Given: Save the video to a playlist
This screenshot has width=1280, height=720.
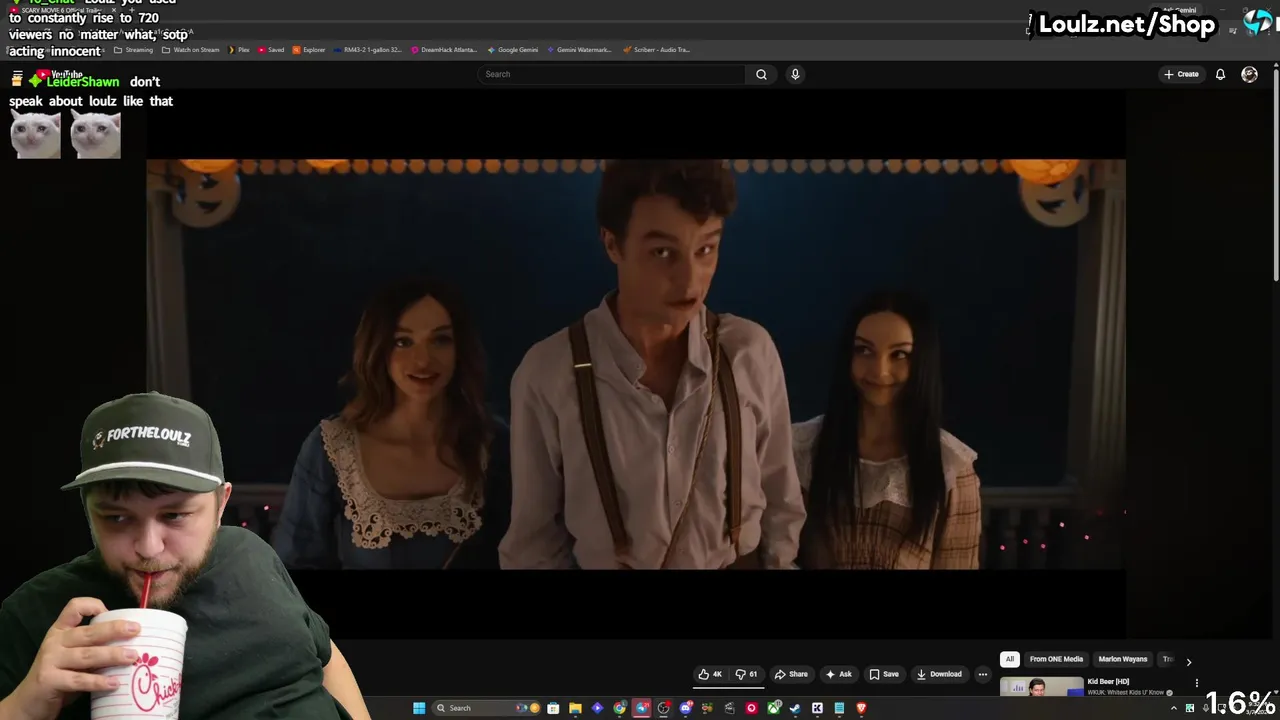Looking at the screenshot, I should click(884, 674).
